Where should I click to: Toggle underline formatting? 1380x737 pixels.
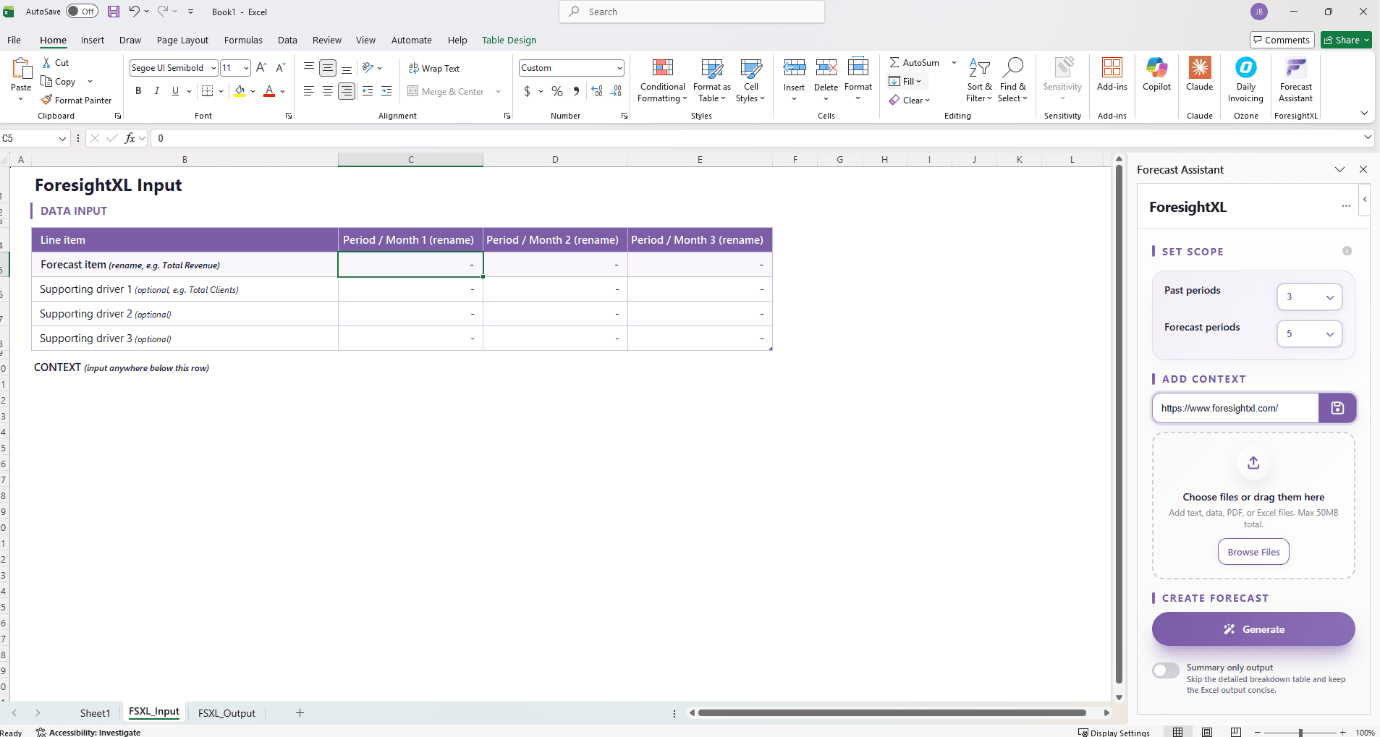(175, 91)
